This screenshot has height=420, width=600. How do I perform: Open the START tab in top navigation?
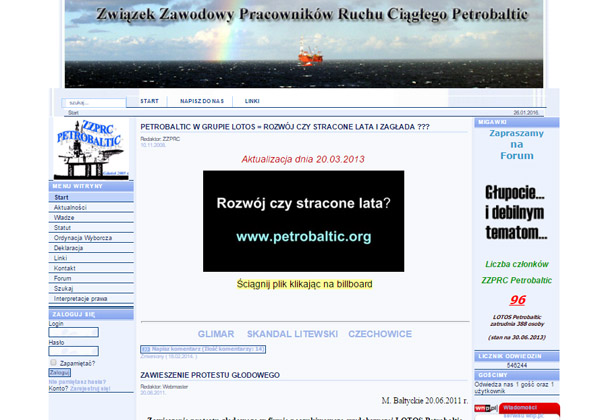click(149, 101)
